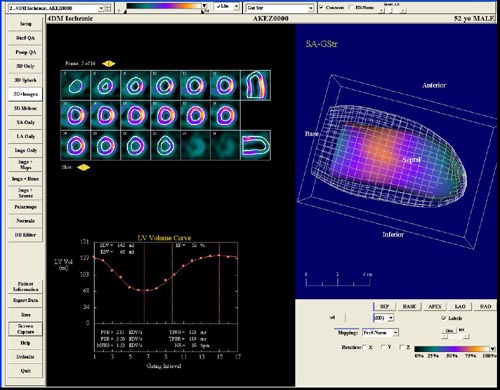Screen dimensions: 500x390
Task: Adjust the slider below the Labels checkbox
Action: tap(456, 337)
